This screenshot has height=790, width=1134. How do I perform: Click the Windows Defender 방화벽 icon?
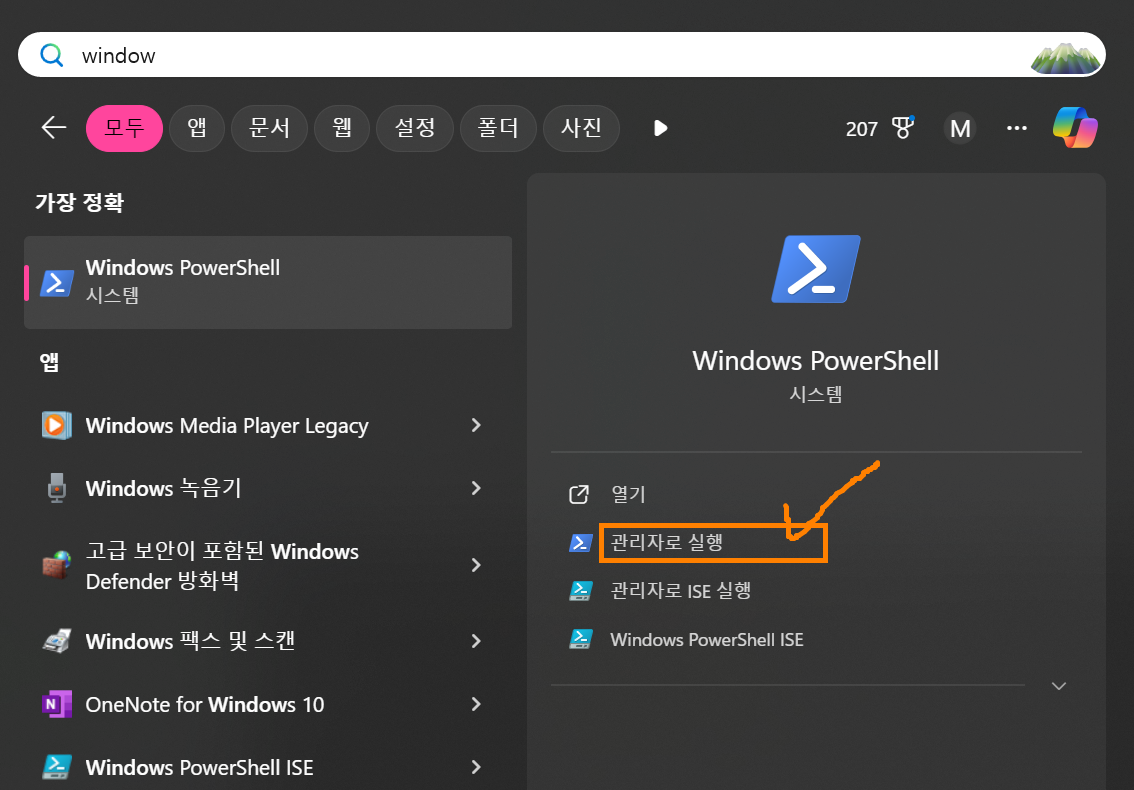click(x=56, y=565)
